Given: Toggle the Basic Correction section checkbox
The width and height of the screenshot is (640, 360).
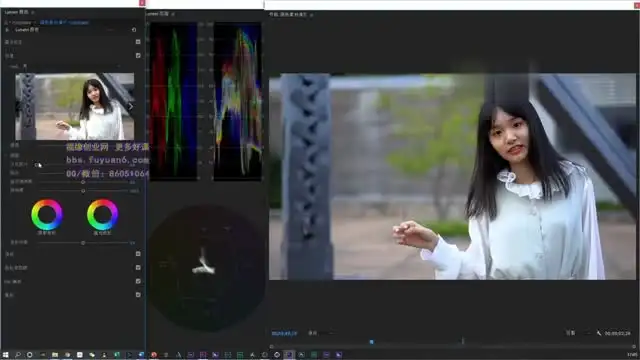Looking at the screenshot, I should pyautogui.click(x=138, y=42).
